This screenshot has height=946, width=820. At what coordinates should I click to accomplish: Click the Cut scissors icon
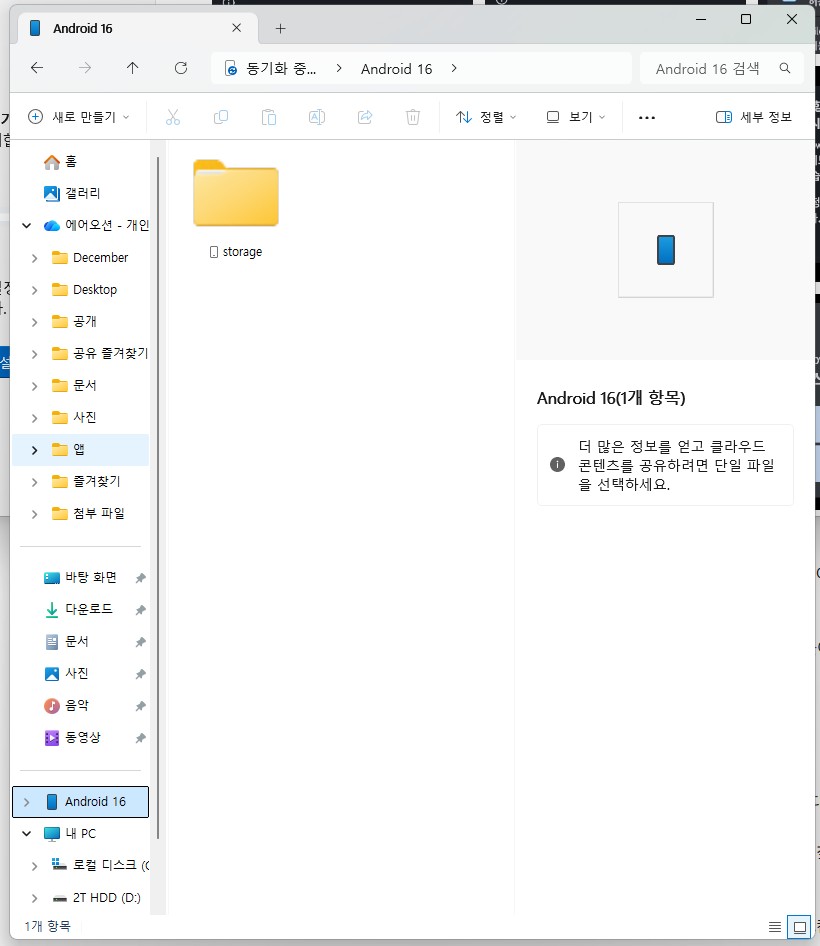(173, 117)
